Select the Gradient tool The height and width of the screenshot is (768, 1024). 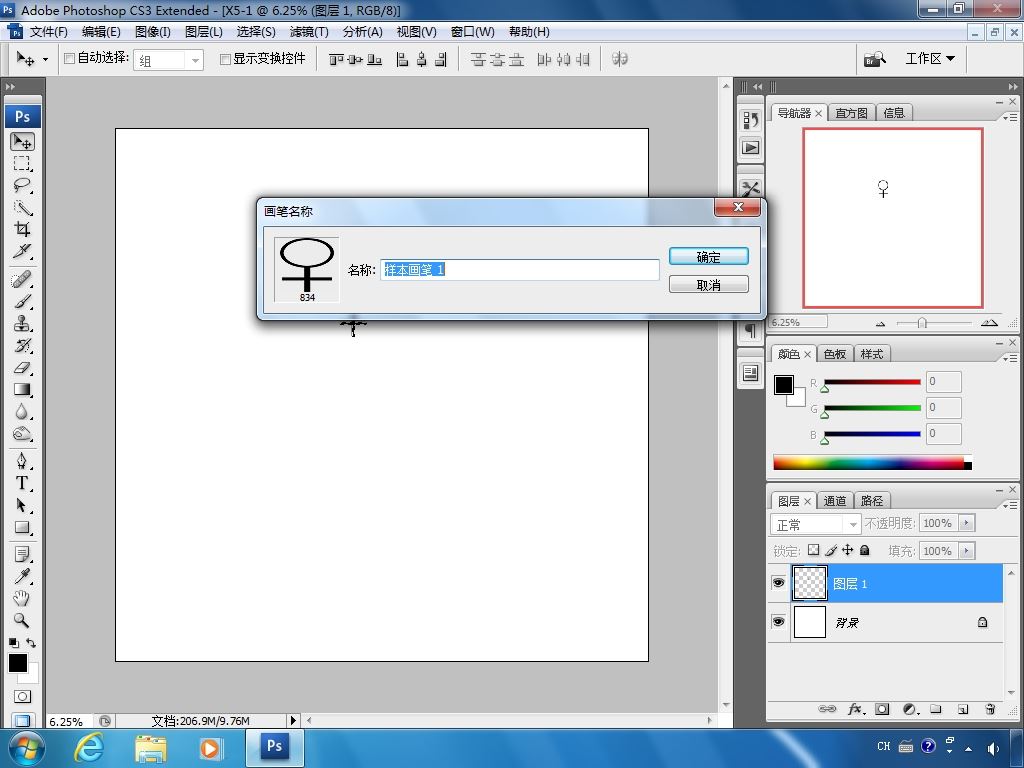pyautogui.click(x=22, y=390)
